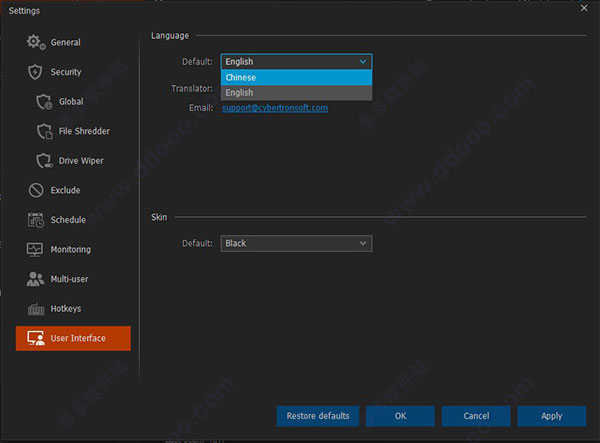Open Schedule using the calendar icon
Screen dimensions: 600x443
coord(36,220)
